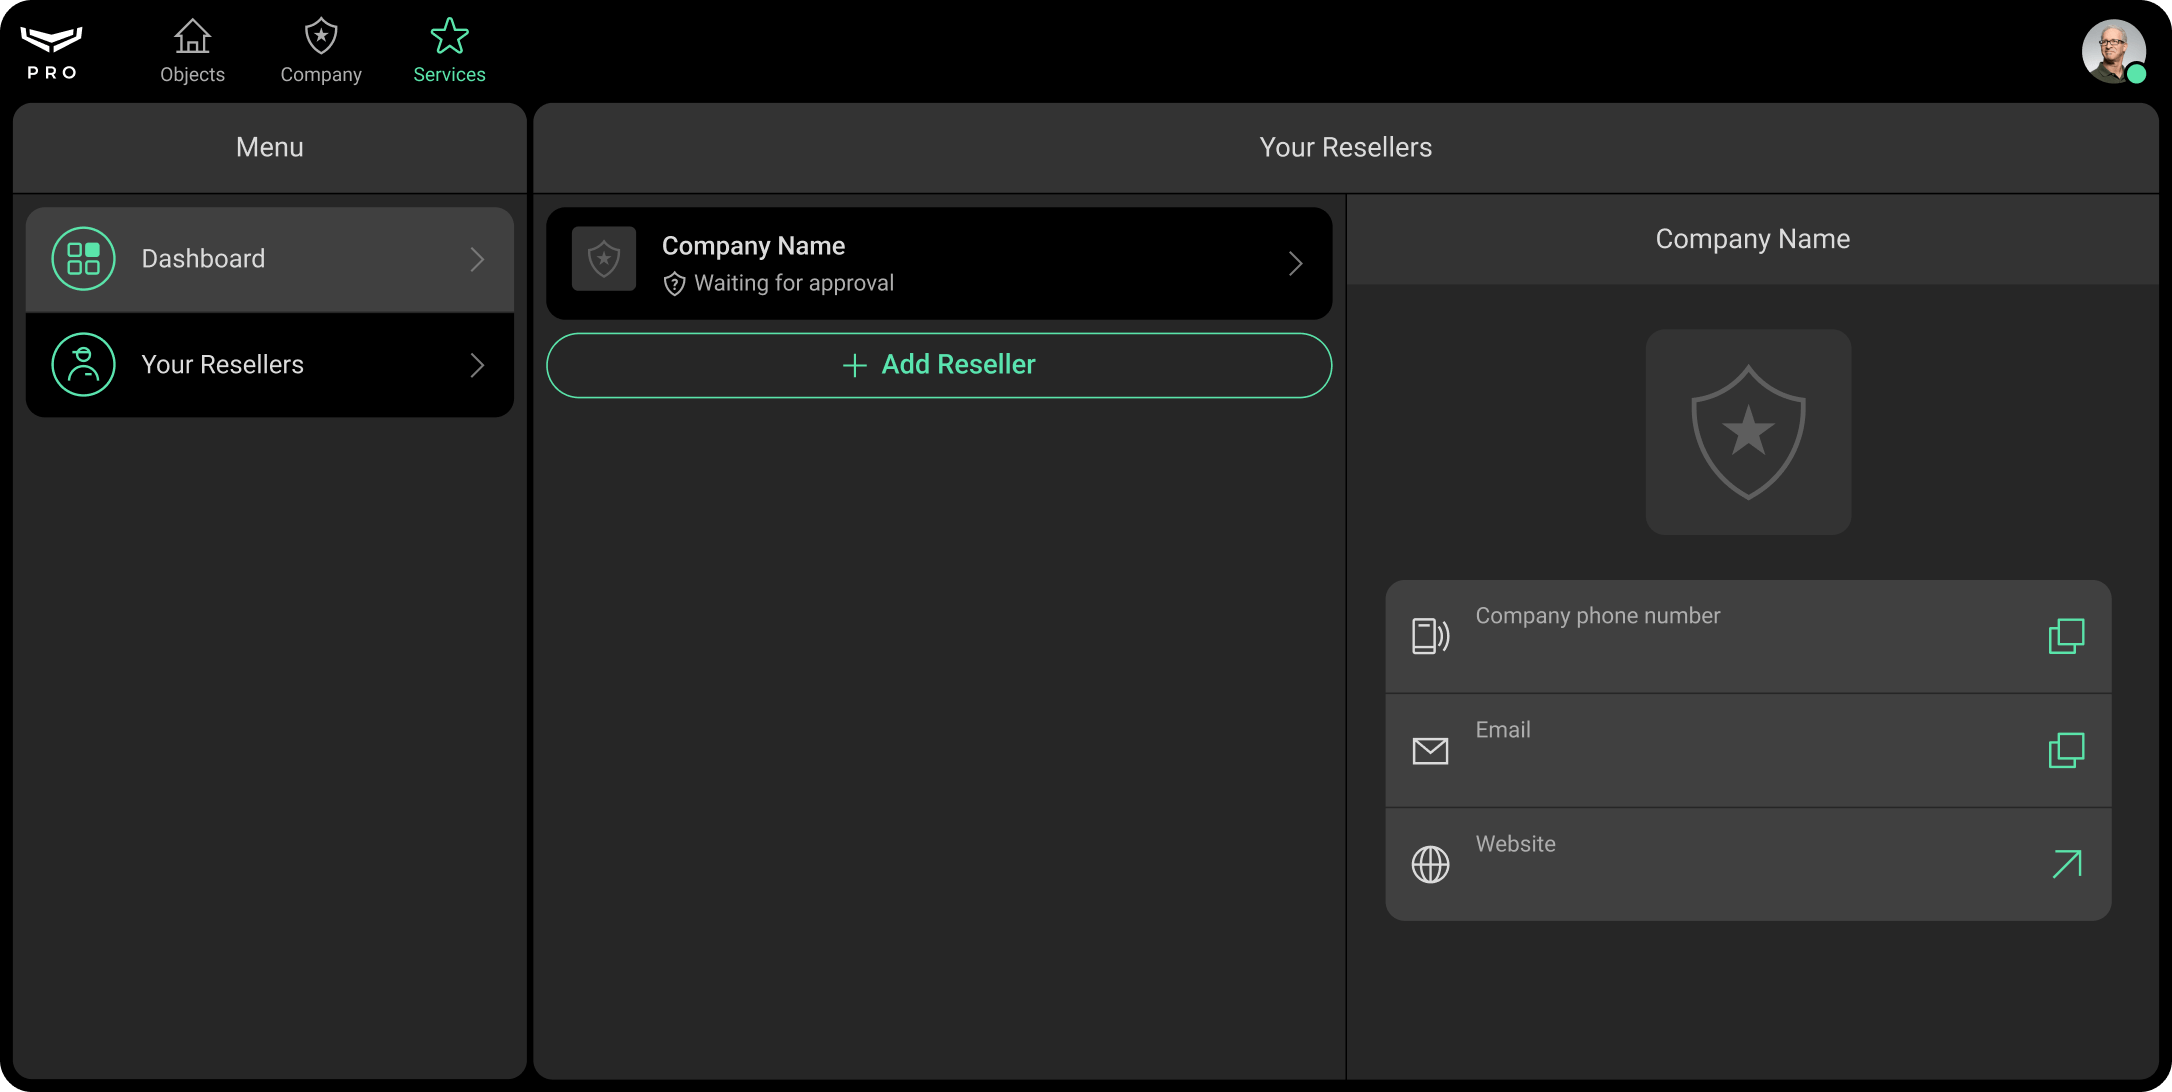Click the Your Resellers person icon

tap(83, 365)
